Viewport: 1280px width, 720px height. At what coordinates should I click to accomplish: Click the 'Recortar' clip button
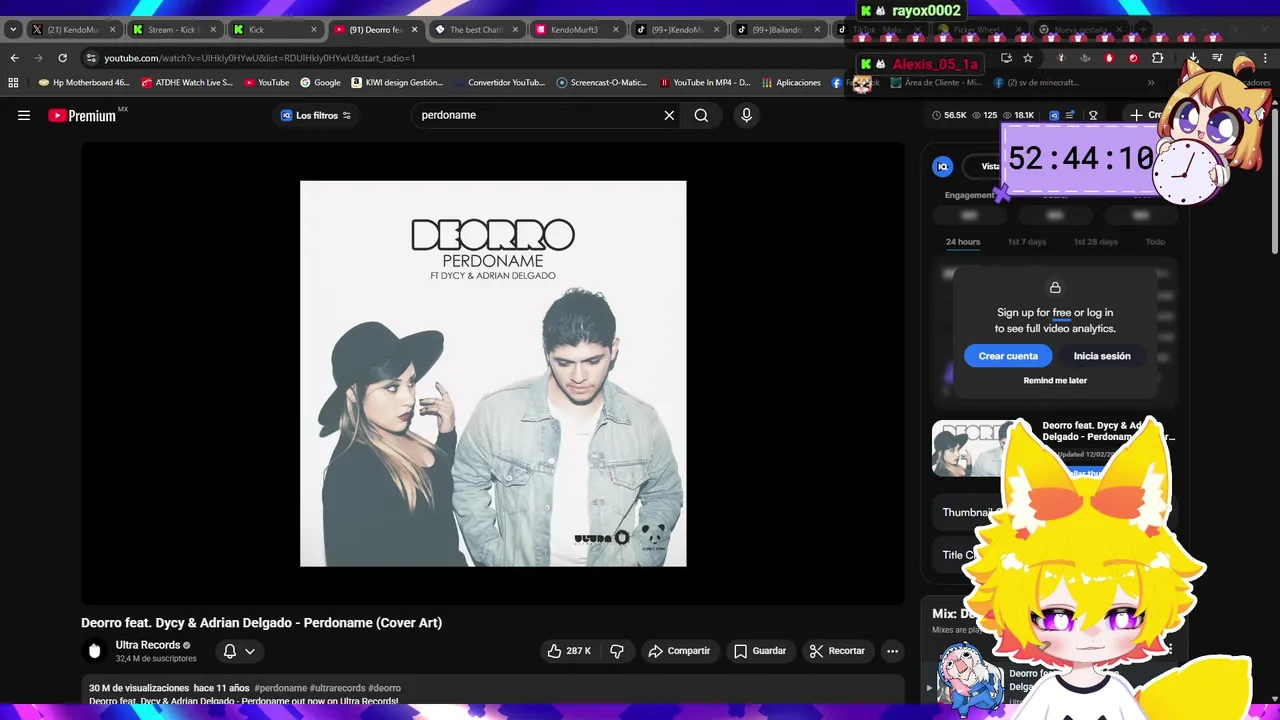pos(837,651)
